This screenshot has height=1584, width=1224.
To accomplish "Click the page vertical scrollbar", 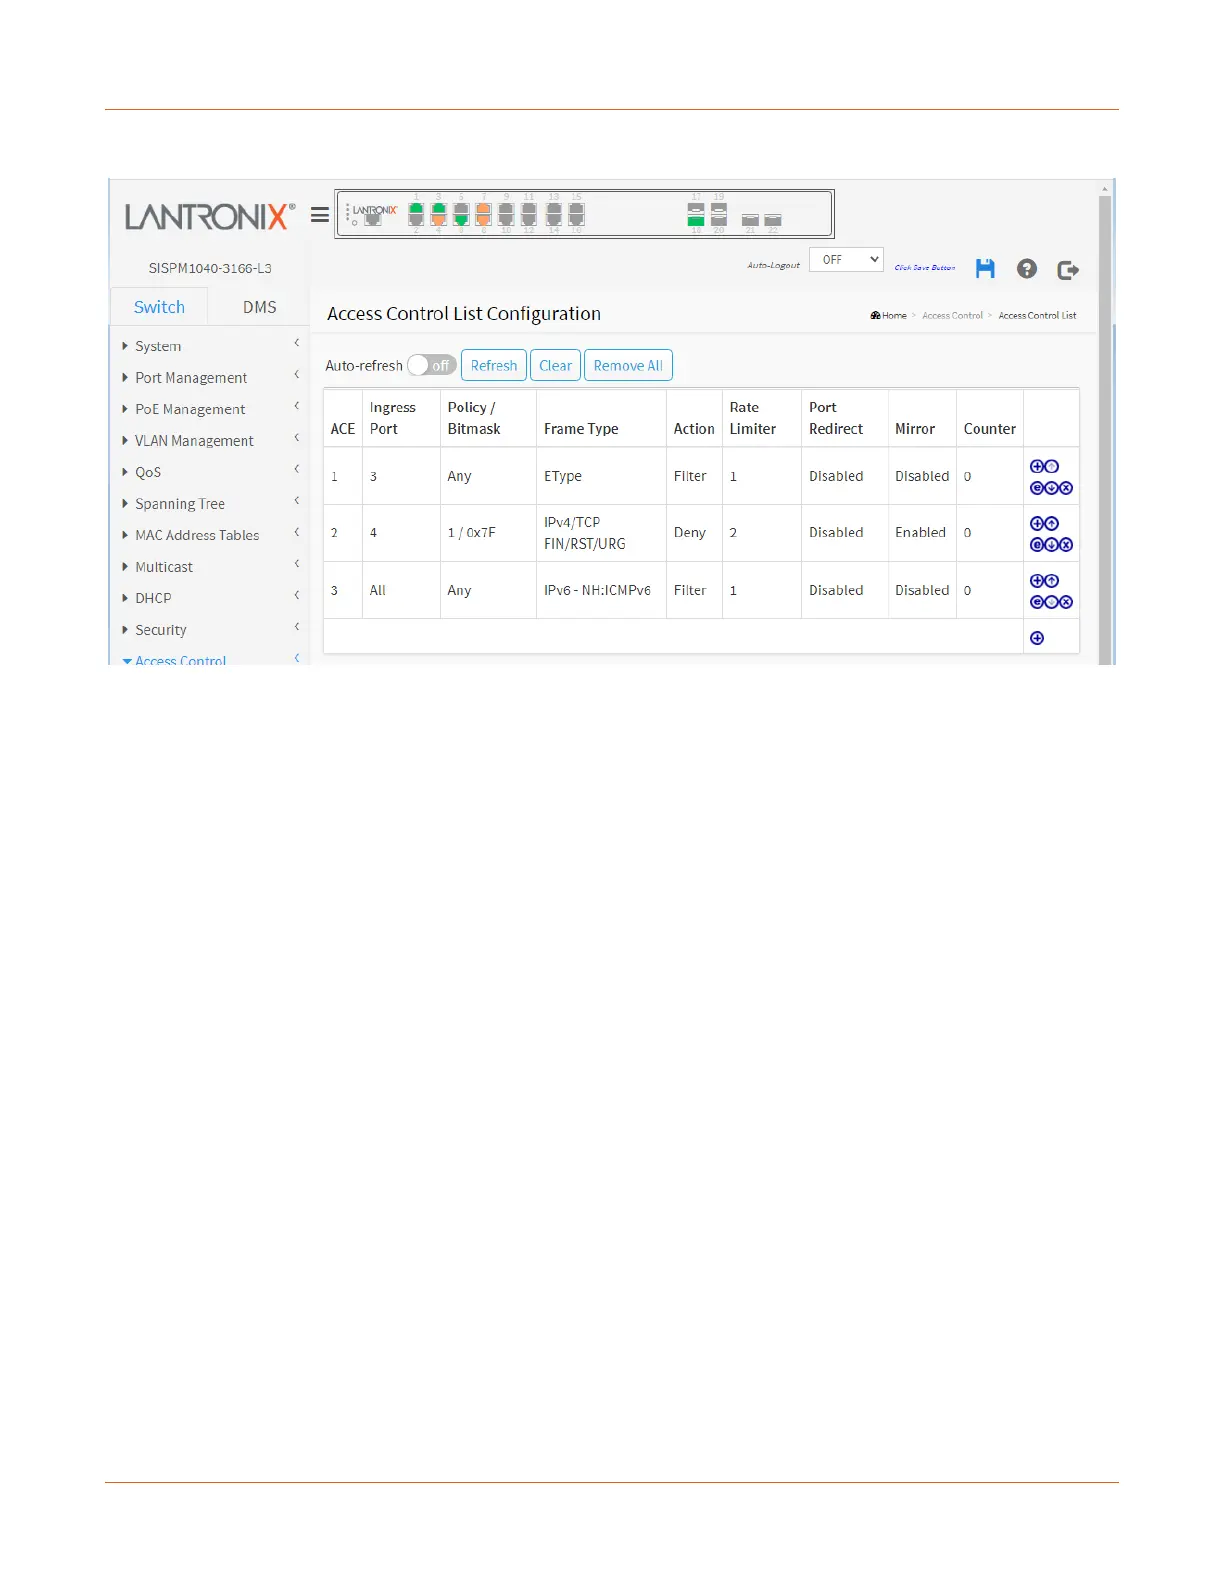I will point(1105,430).
